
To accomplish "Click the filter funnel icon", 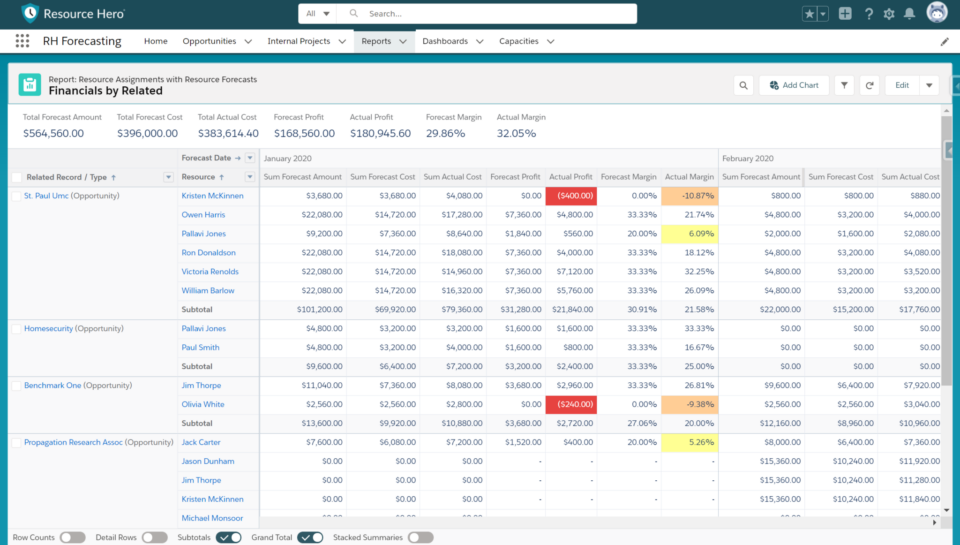I will pos(844,85).
